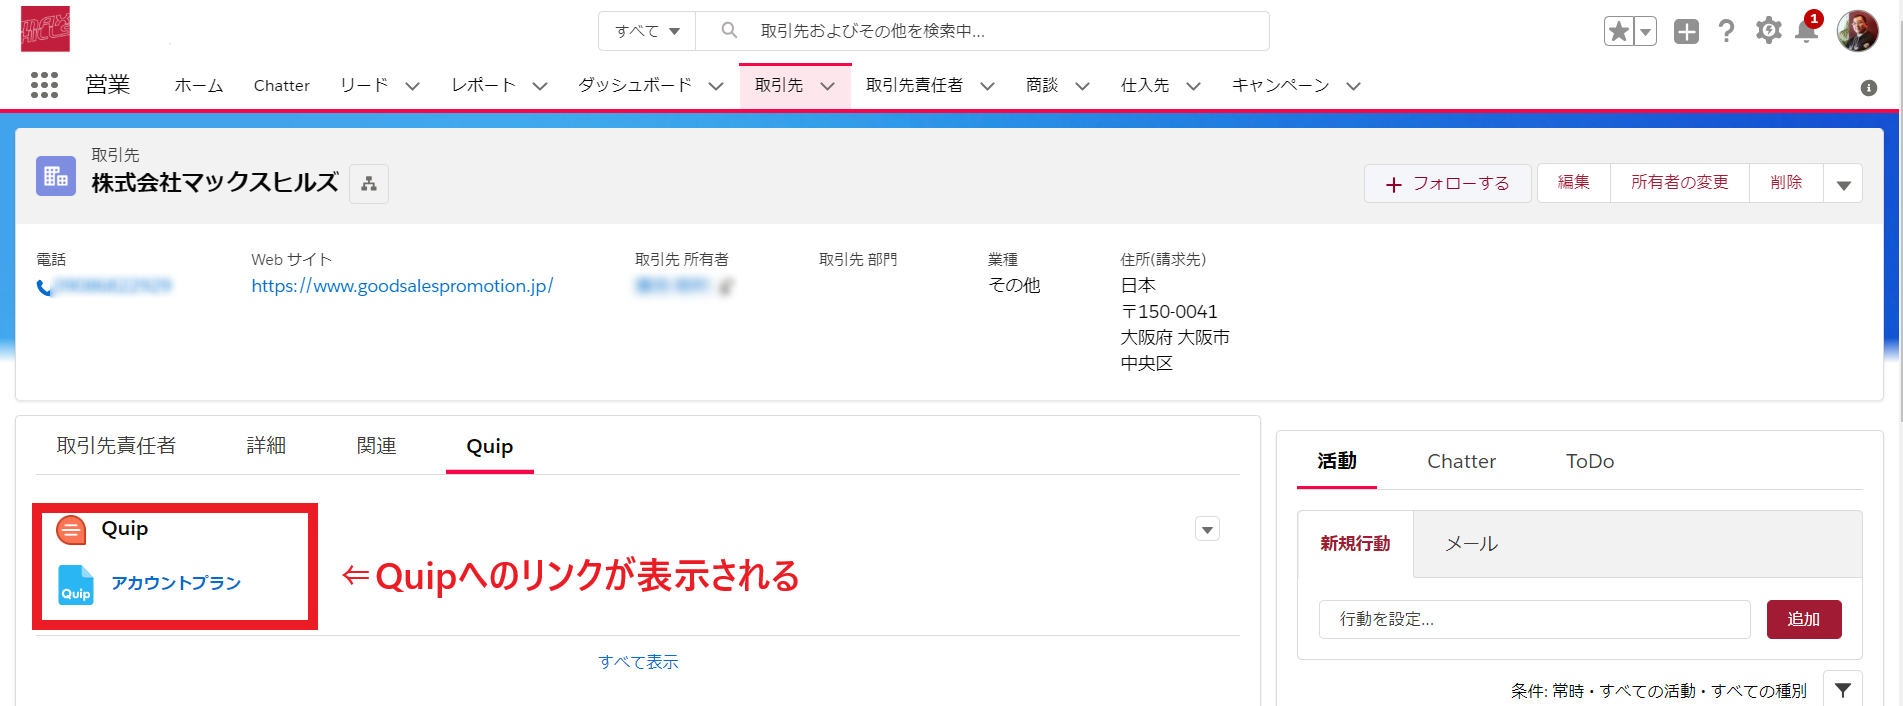
Task: Open the Quip card dropdown menu
Action: pyautogui.click(x=1207, y=529)
